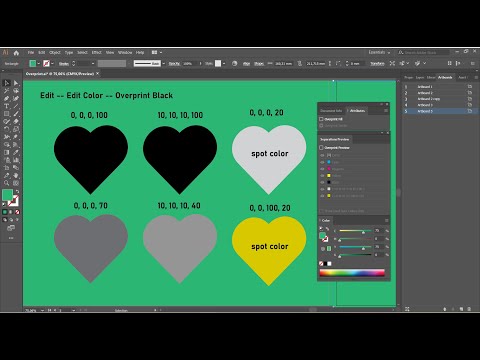Select the Zoom magnifier tool
The width and height of the screenshot is (480, 360).
(6, 183)
